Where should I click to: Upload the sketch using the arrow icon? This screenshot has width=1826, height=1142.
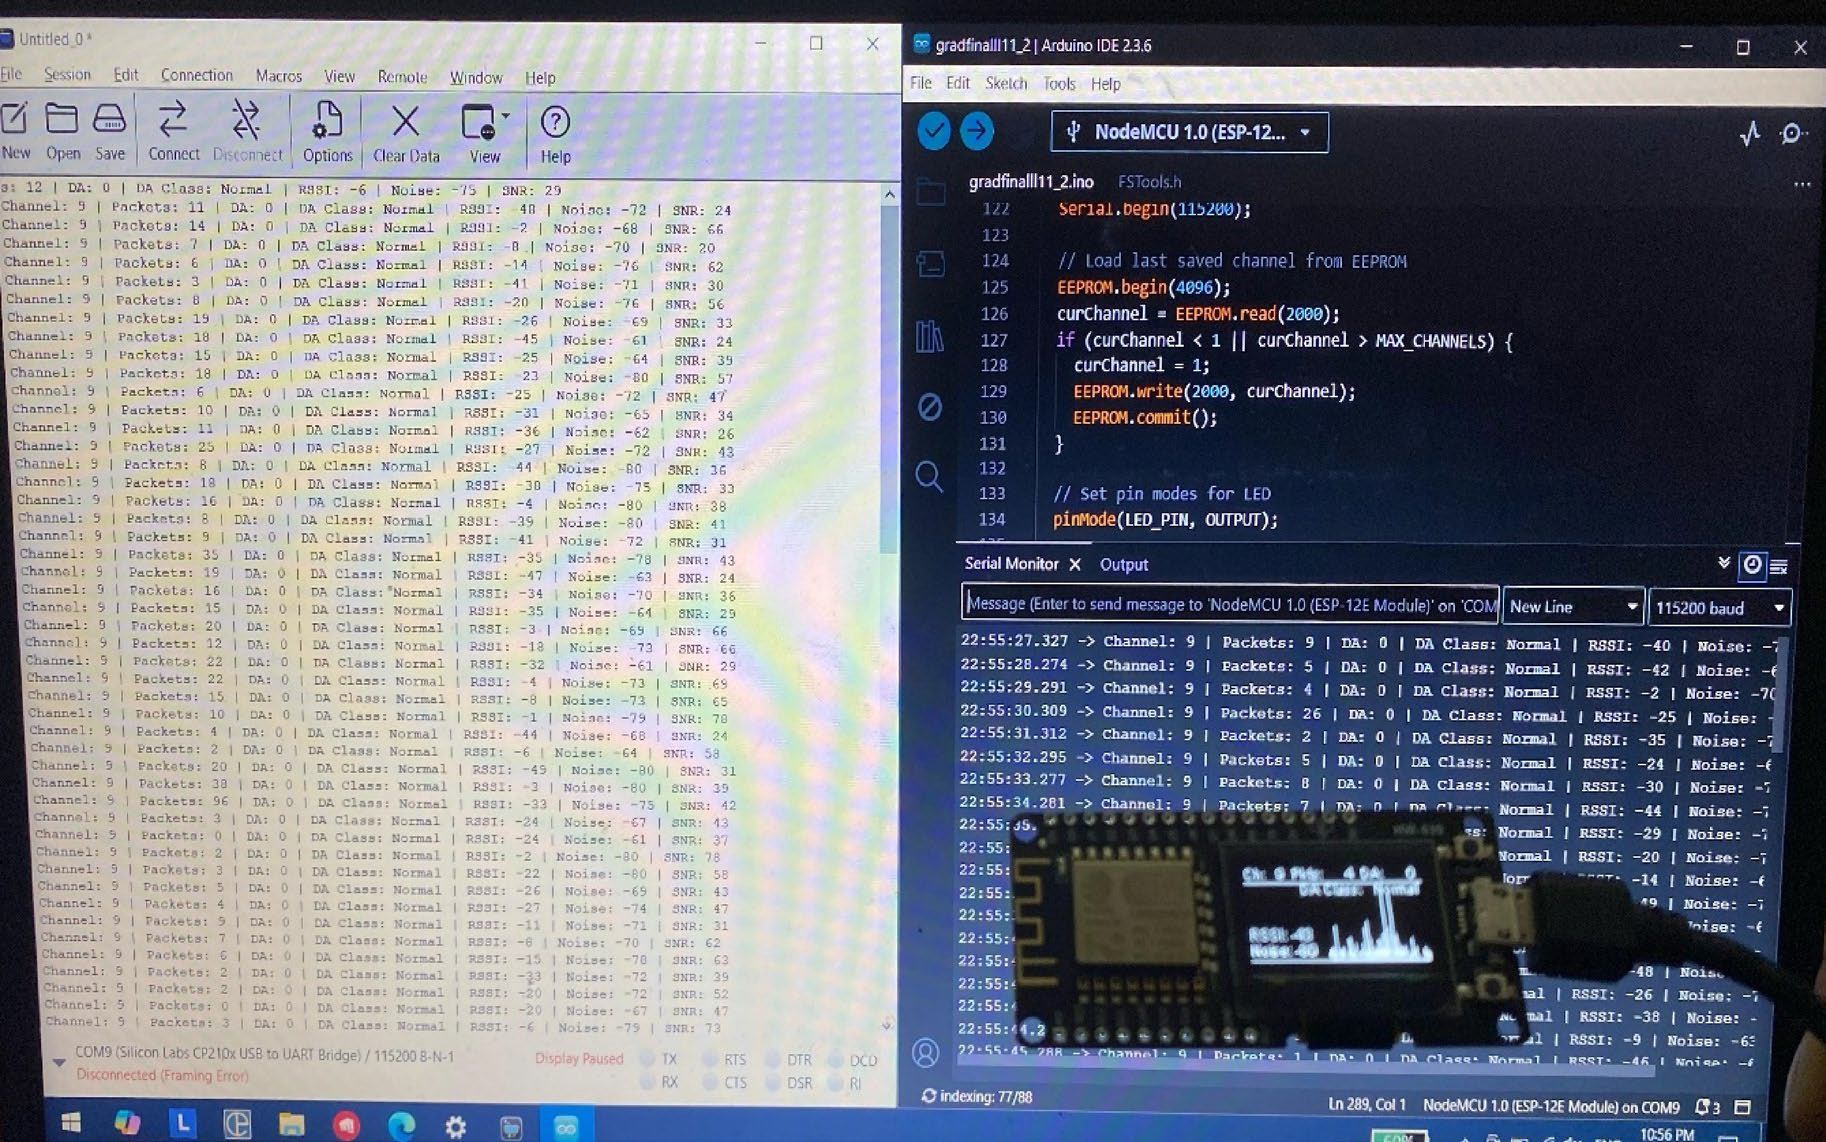point(976,131)
